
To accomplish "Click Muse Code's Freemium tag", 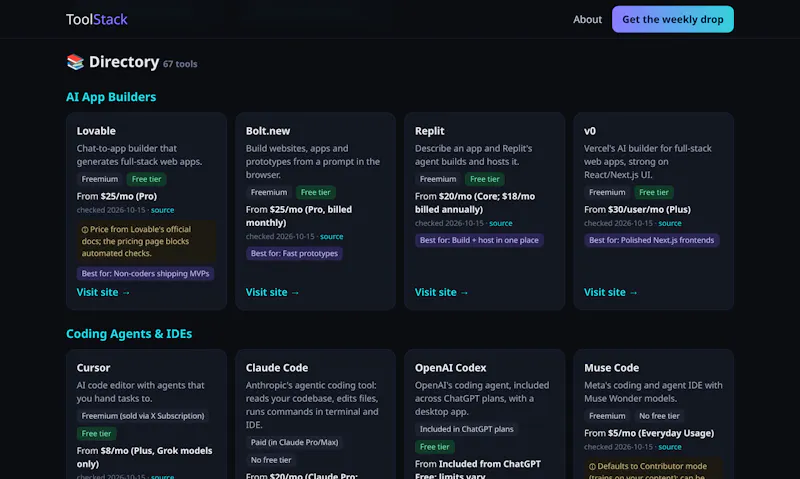I will (x=607, y=416).
